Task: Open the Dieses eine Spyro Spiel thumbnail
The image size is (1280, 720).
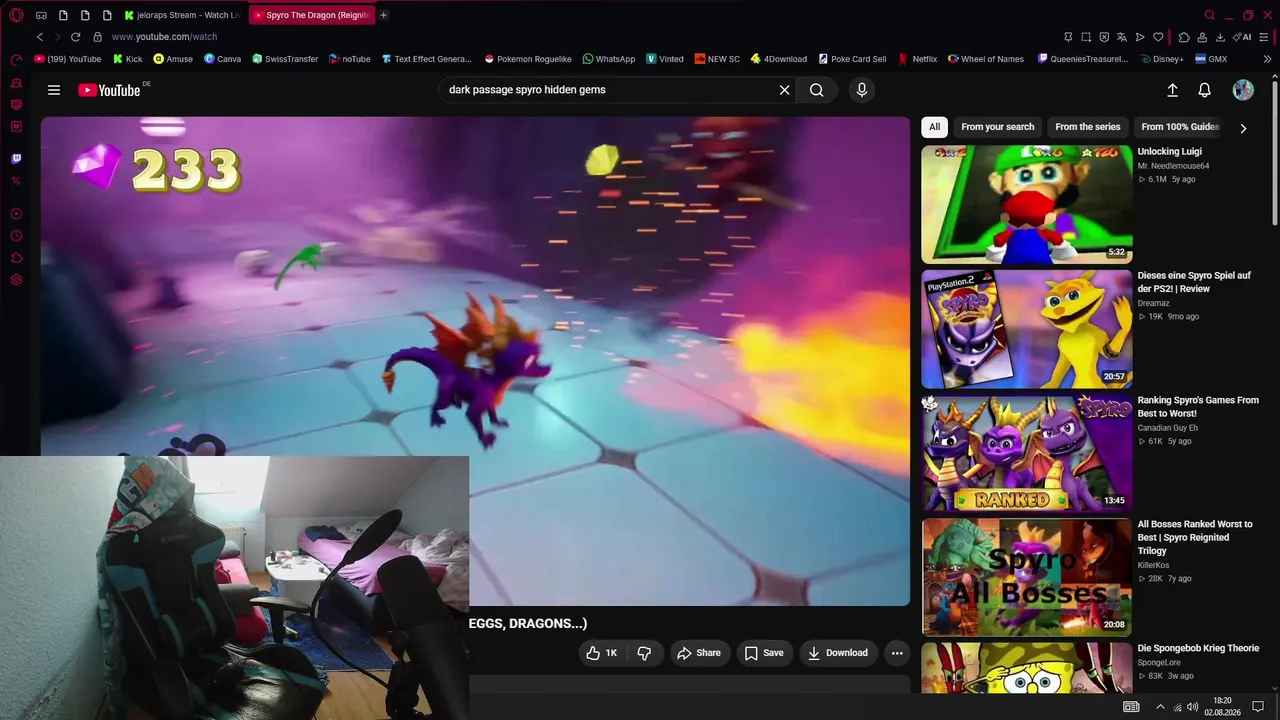Action: point(1026,329)
